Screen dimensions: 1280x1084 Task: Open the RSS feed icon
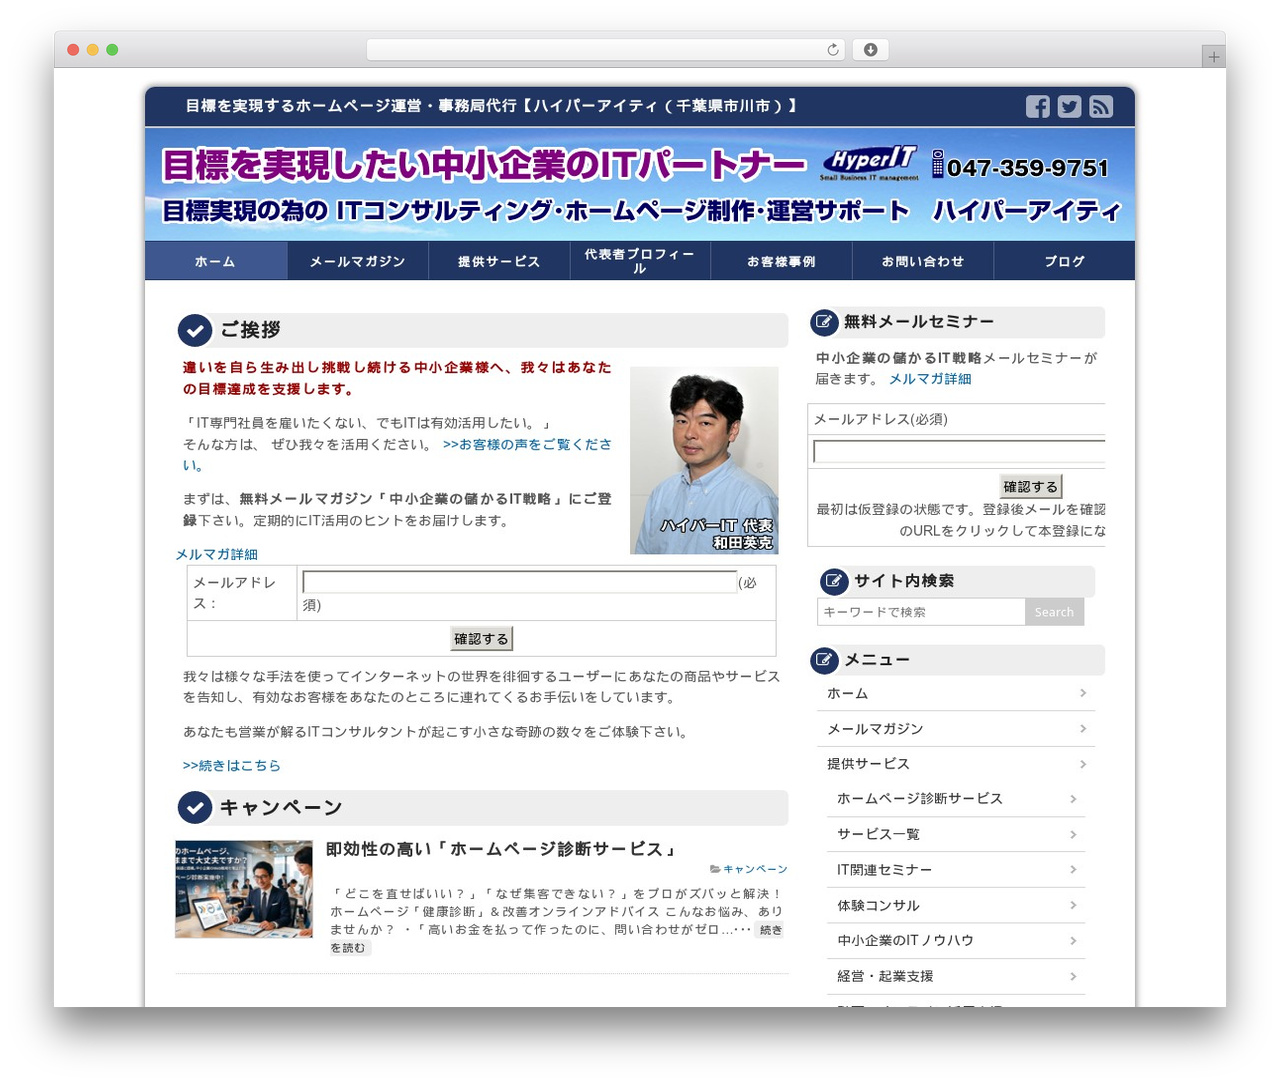coord(1101,106)
